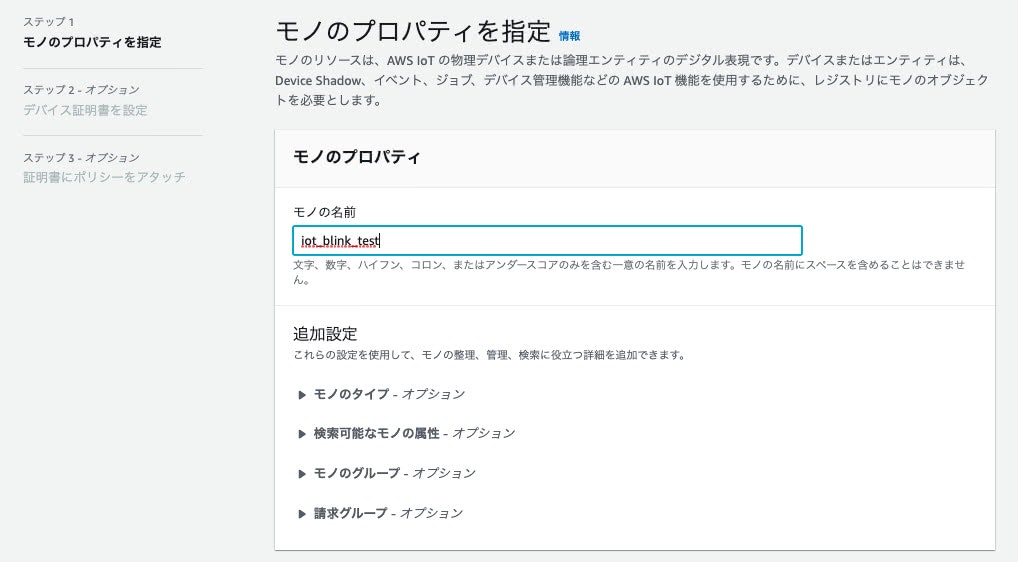Expand the モノのタイプ option section
The height and width of the screenshot is (562, 1018).
click(x=381, y=394)
